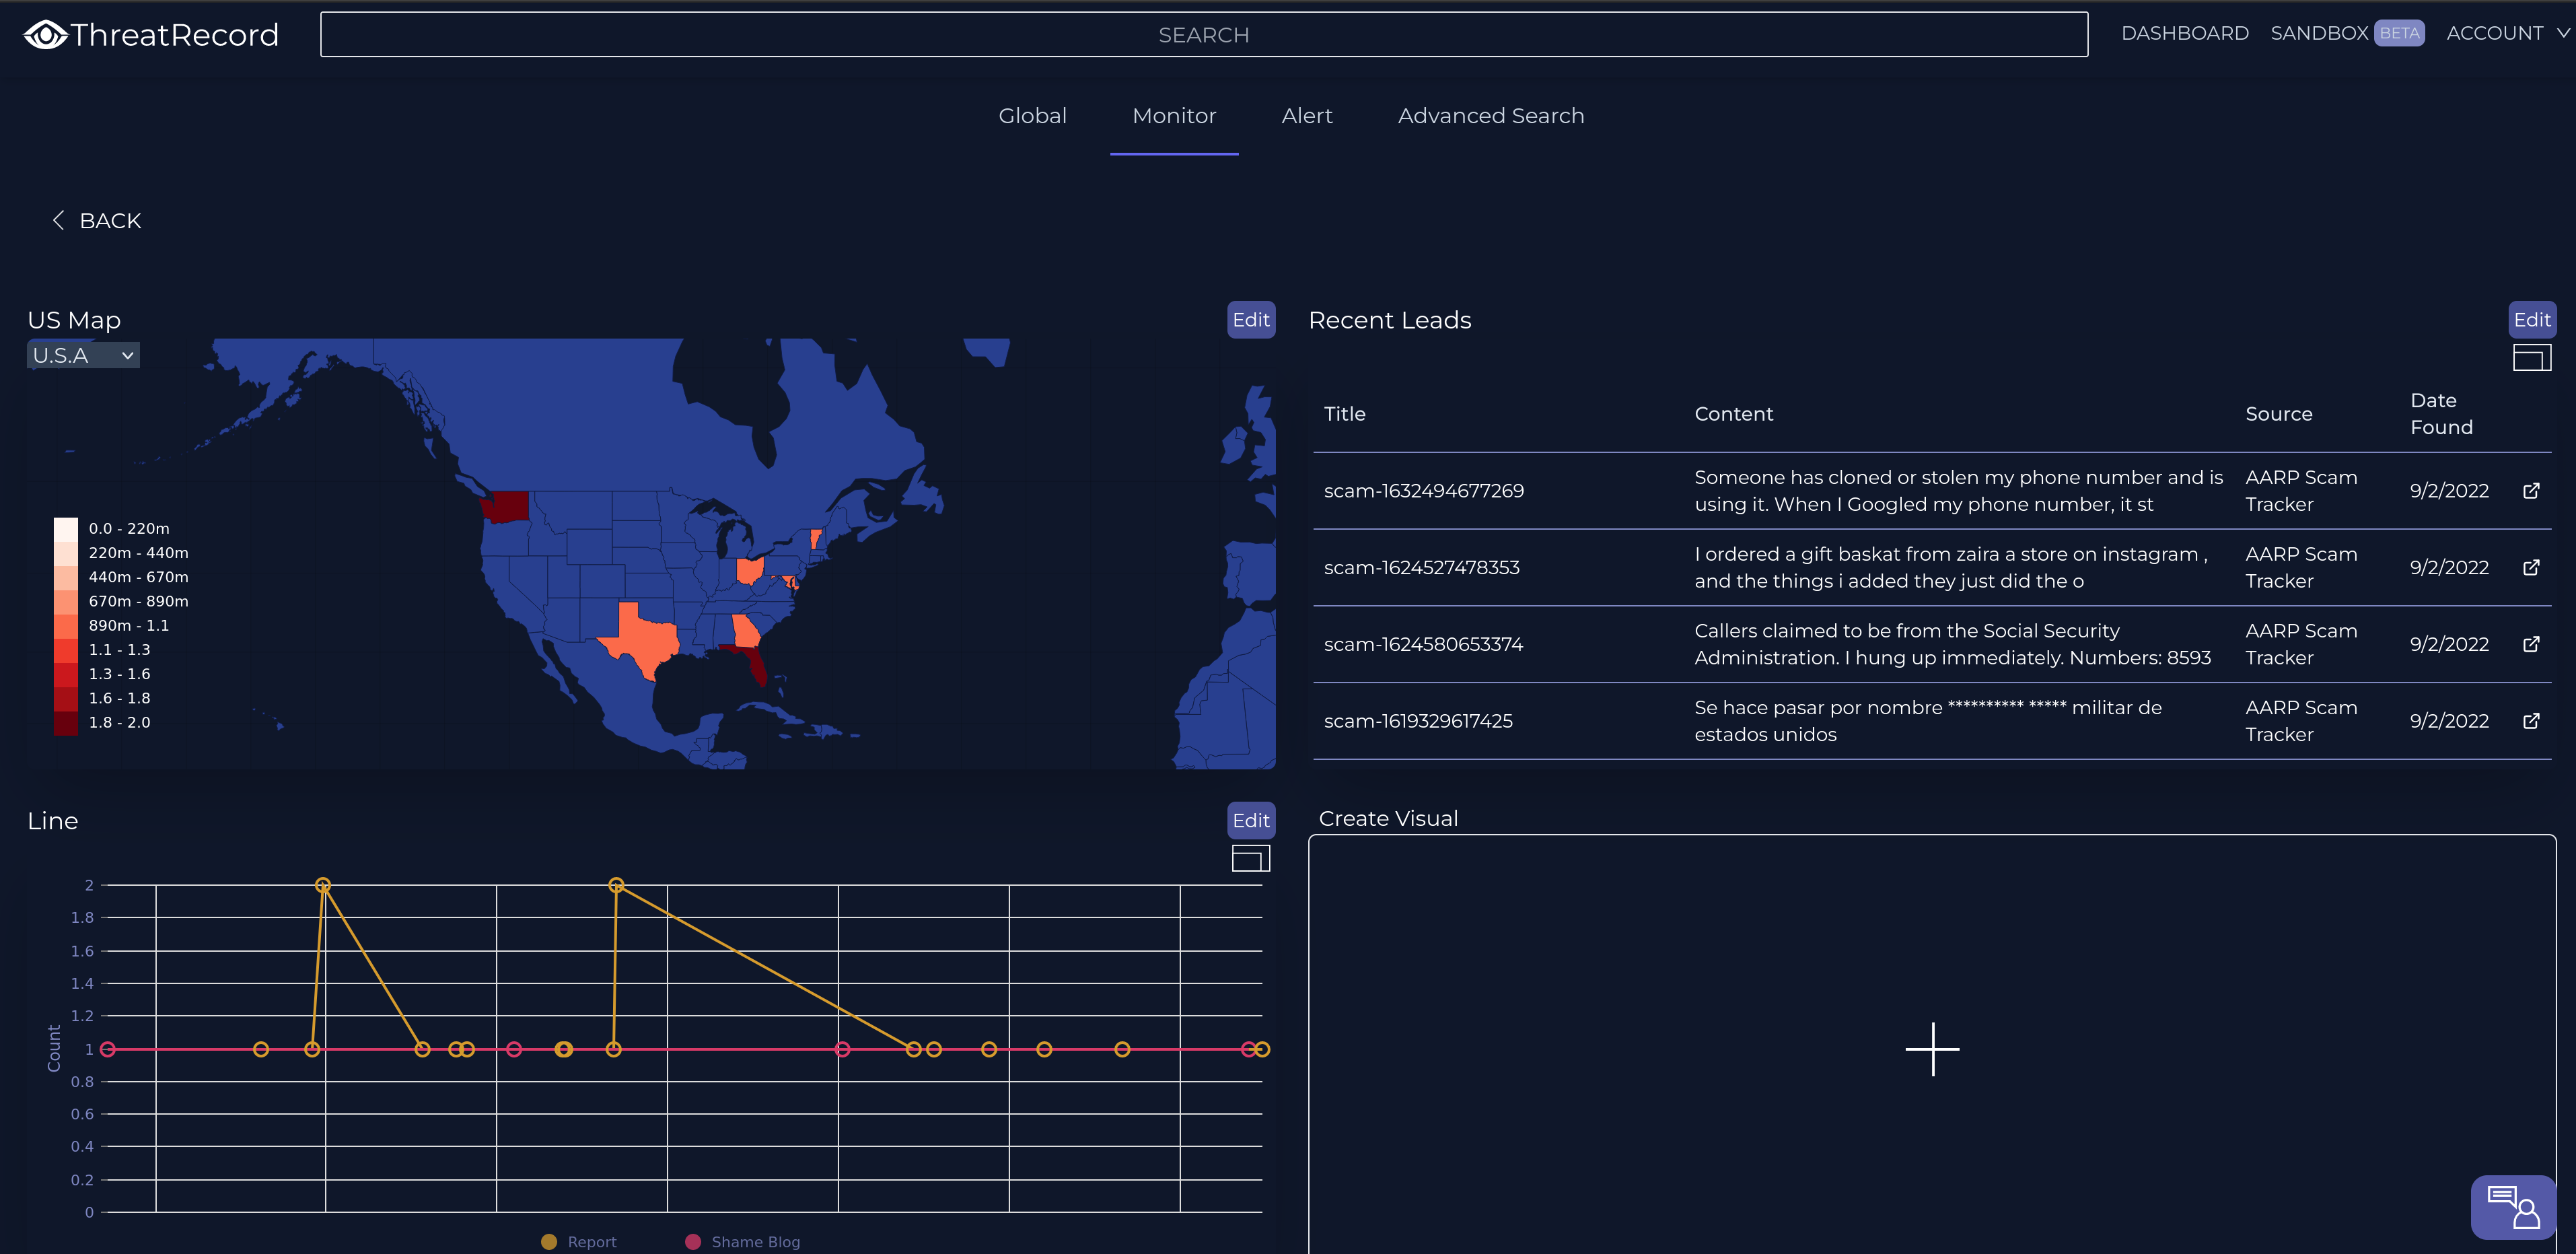Click the expand icon on Line chart panel
This screenshot has height=1254, width=2576.
coord(1252,856)
